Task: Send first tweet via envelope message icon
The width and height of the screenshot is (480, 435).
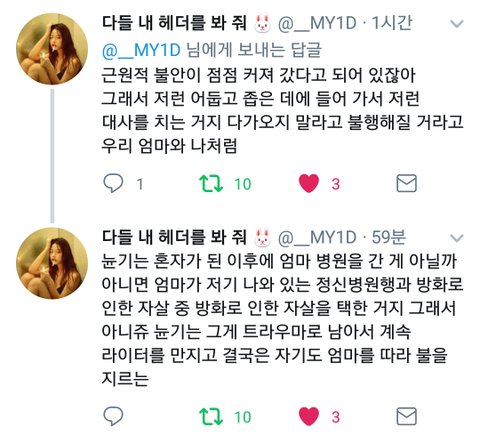Action: [407, 183]
